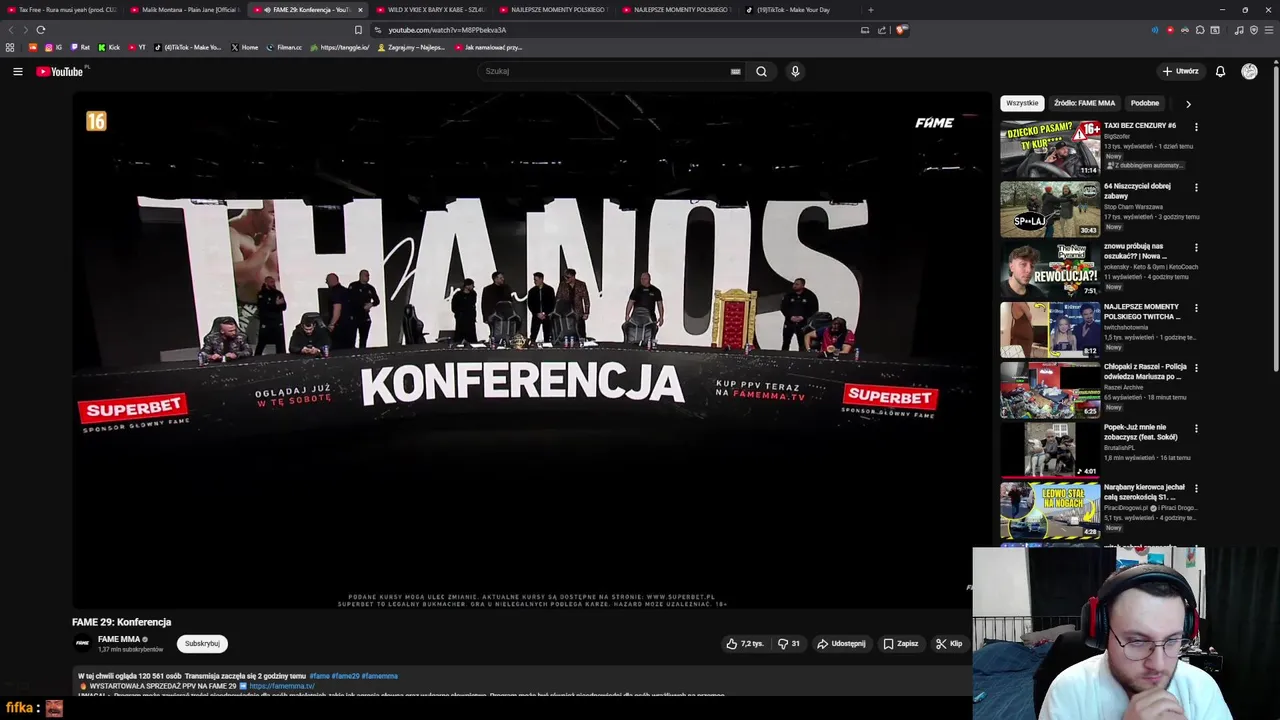Switch to Malik Montana - Plain Jane tab
This screenshot has width=1280, height=720.
(185, 10)
